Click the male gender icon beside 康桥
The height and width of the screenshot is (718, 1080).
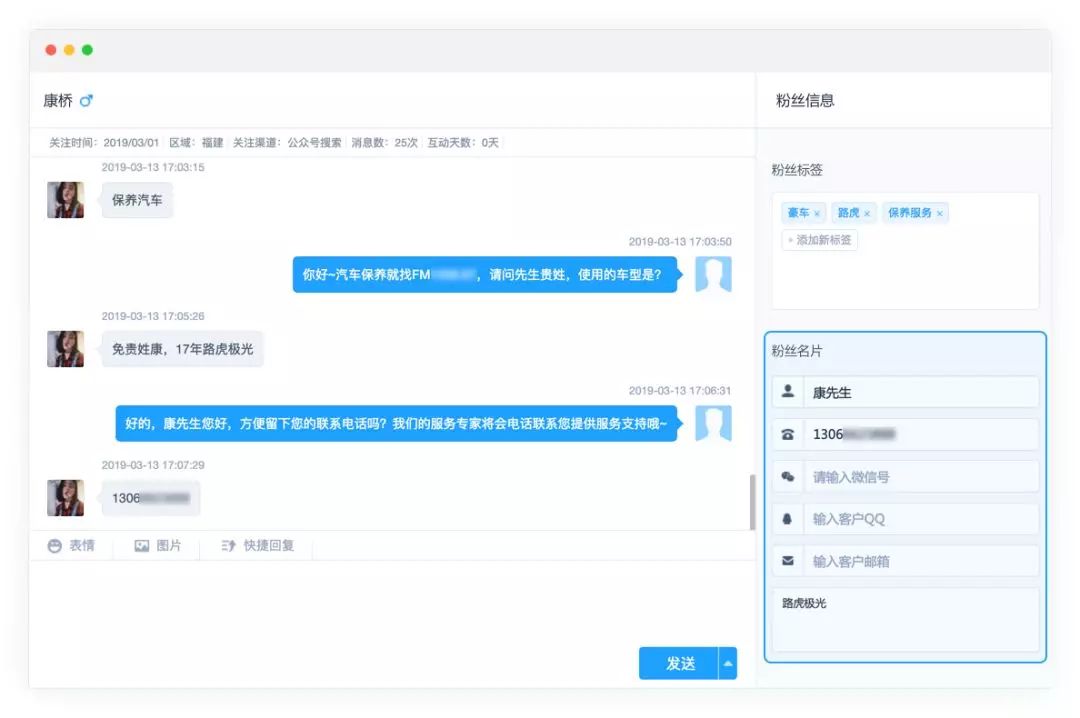[x=86, y=100]
